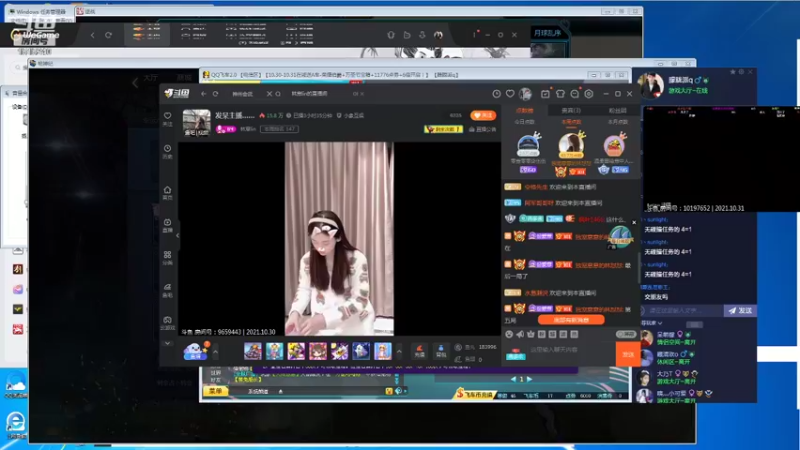Select the today ranking sub-tab
This screenshot has height=450, width=800.
click(524, 122)
